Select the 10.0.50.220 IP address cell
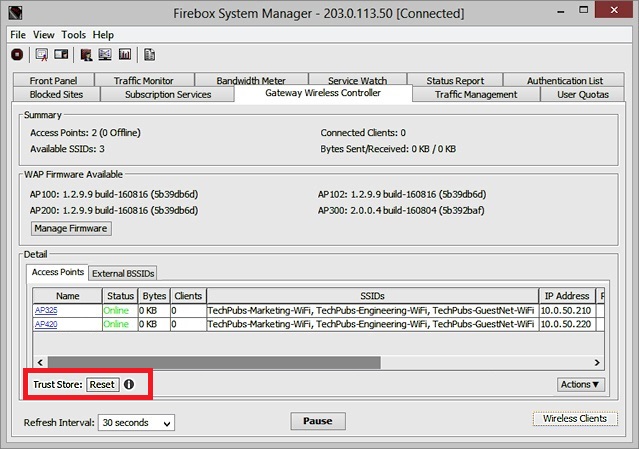This screenshot has height=449, width=639. 567,324
